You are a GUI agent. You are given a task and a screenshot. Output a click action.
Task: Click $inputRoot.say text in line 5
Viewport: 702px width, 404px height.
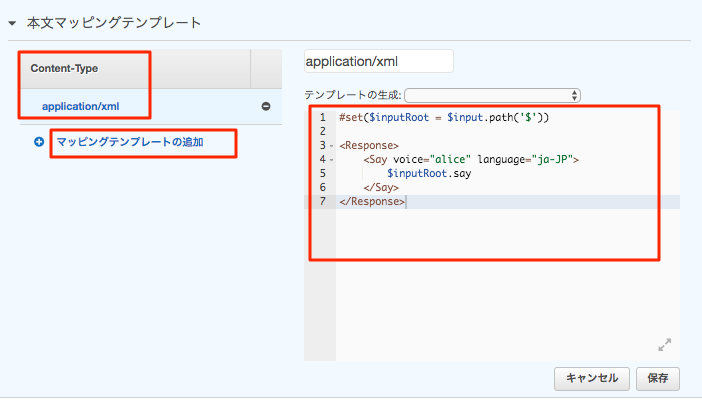pyautogui.click(x=429, y=174)
